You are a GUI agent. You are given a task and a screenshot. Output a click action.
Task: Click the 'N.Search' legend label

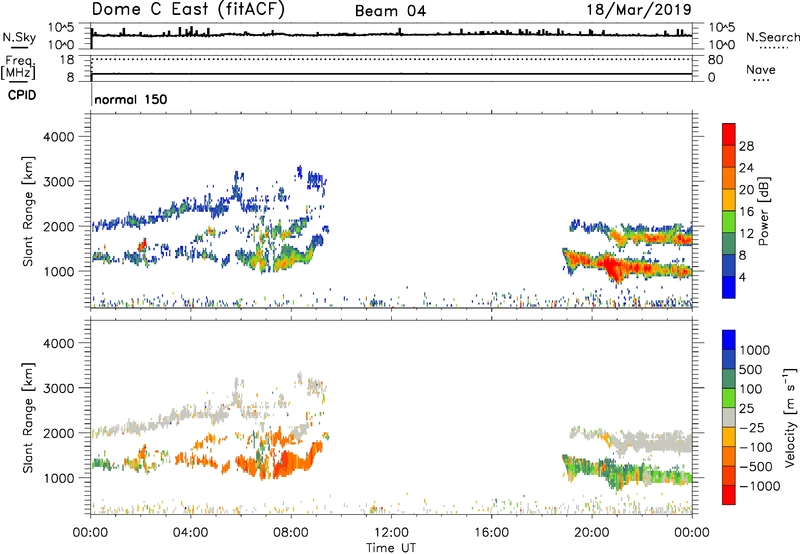(772, 37)
